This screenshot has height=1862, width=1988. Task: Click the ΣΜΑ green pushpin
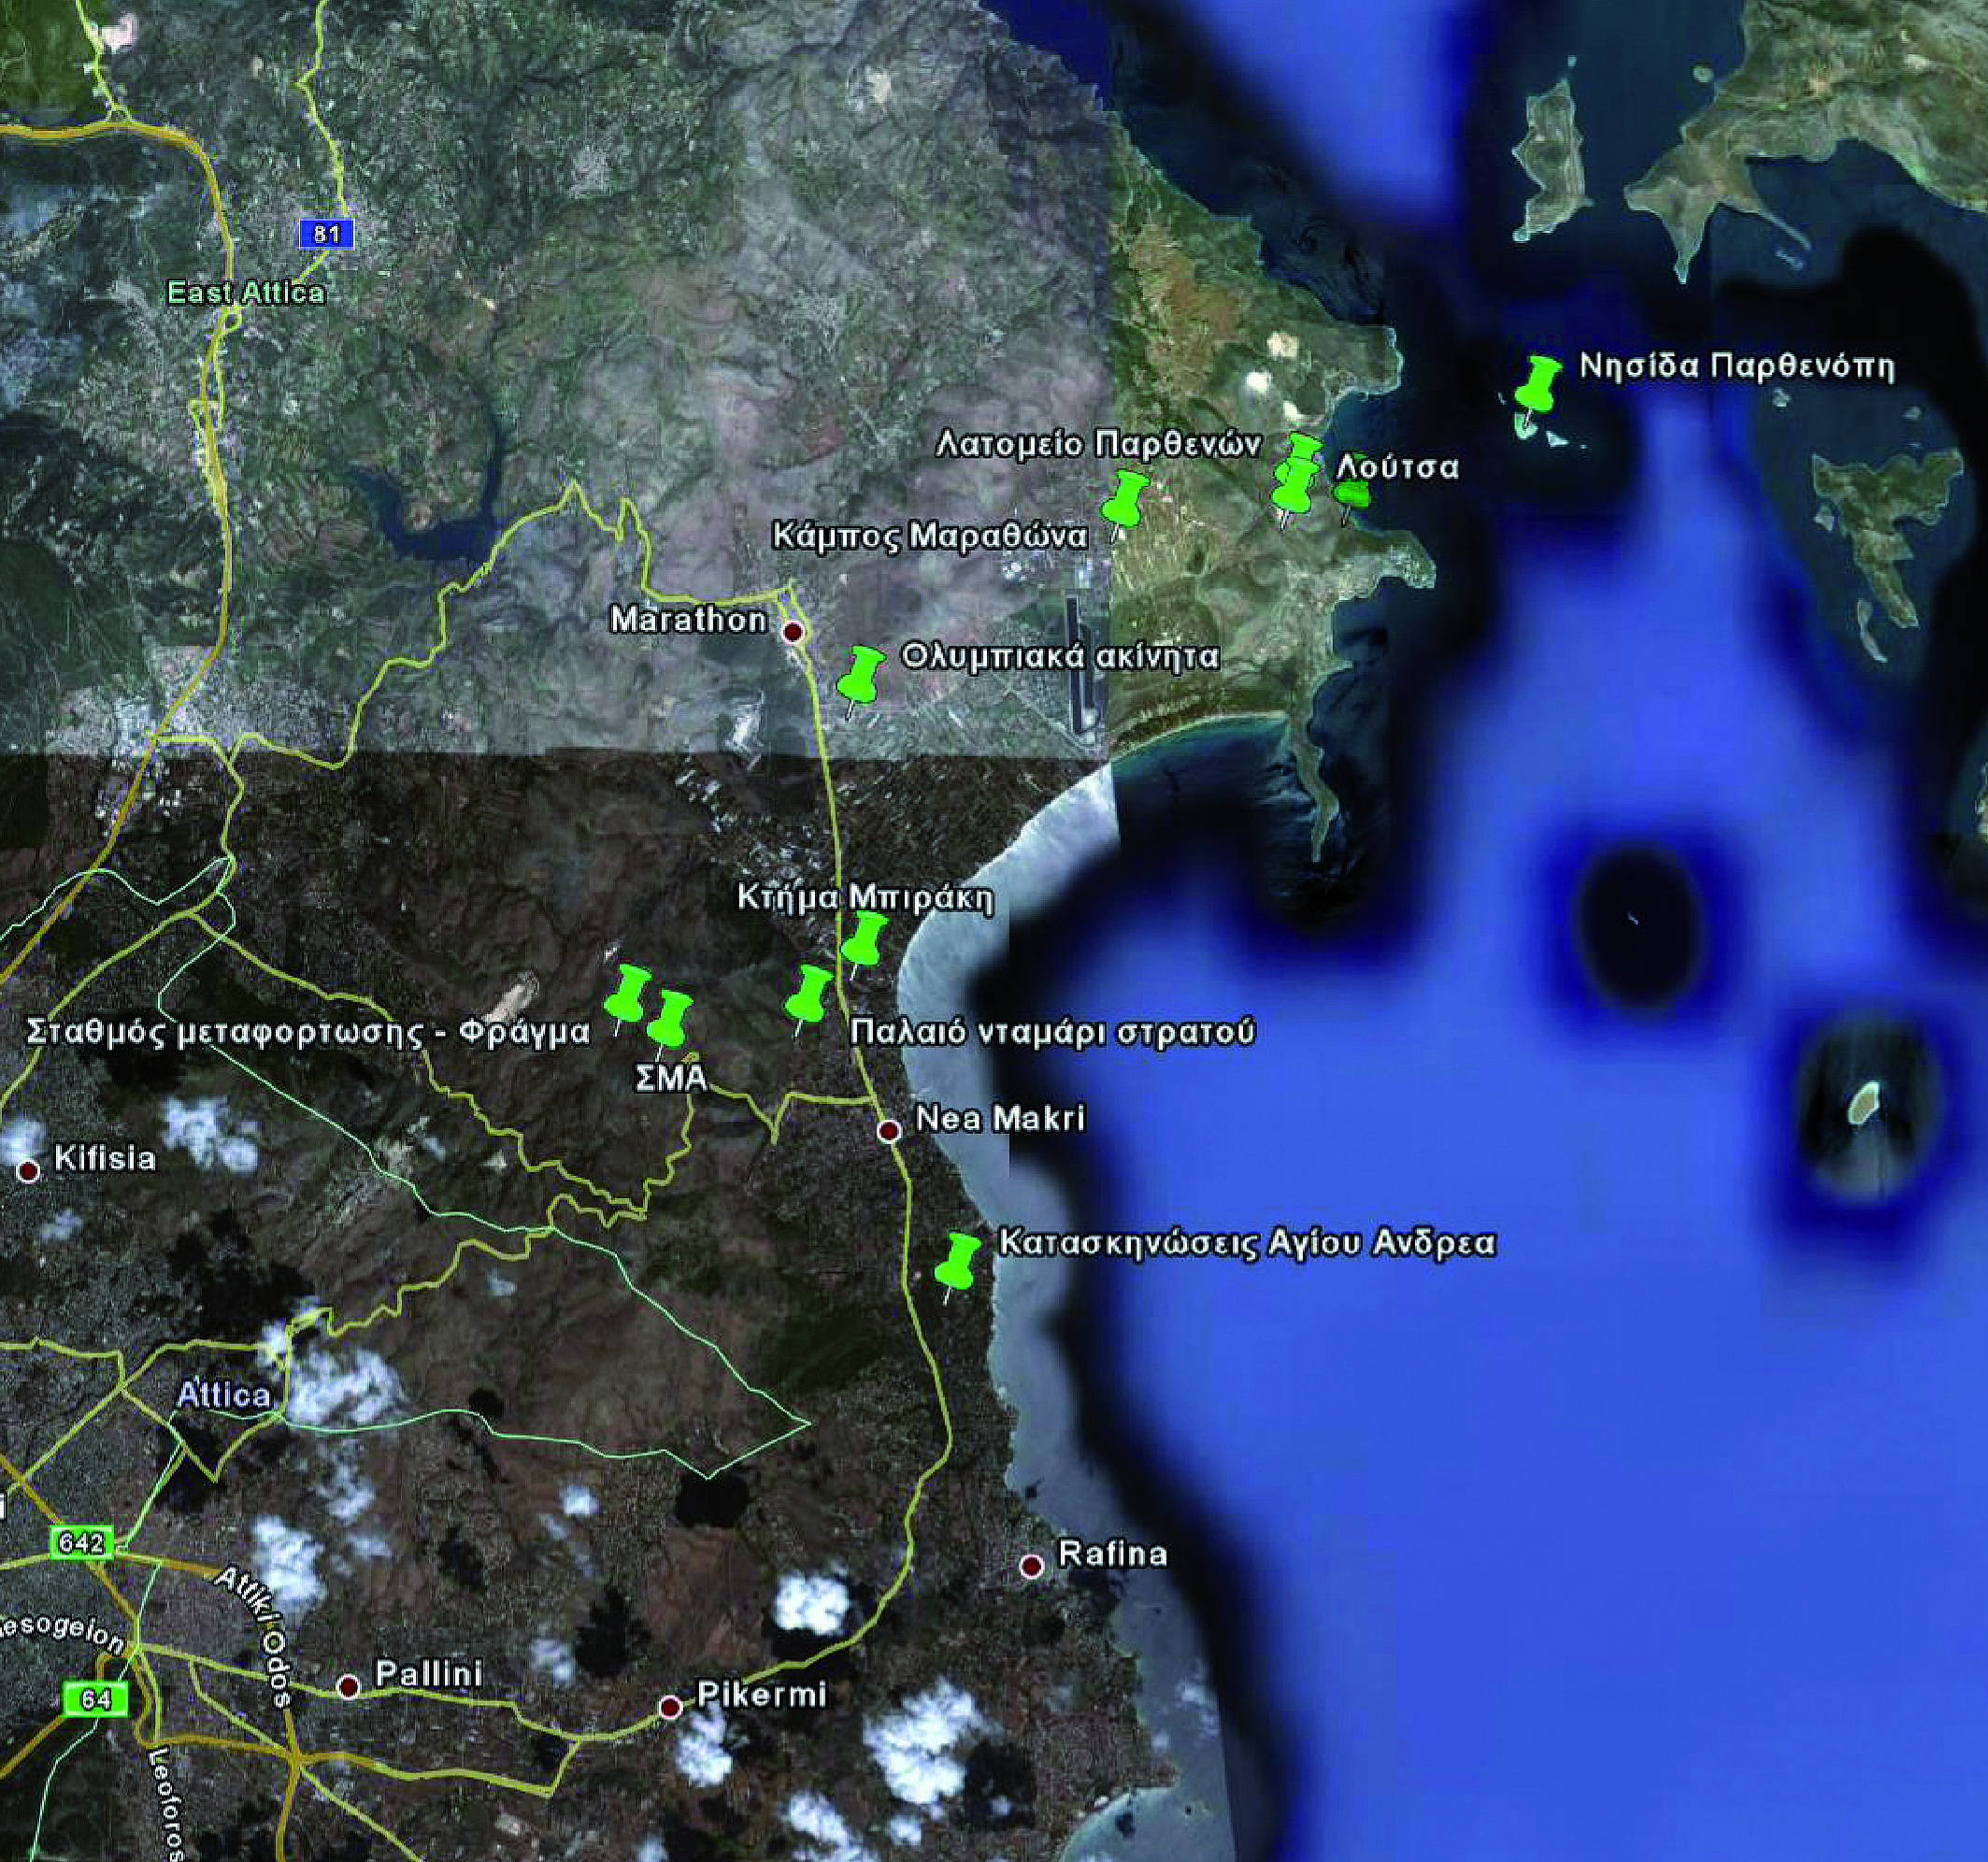click(669, 1019)
